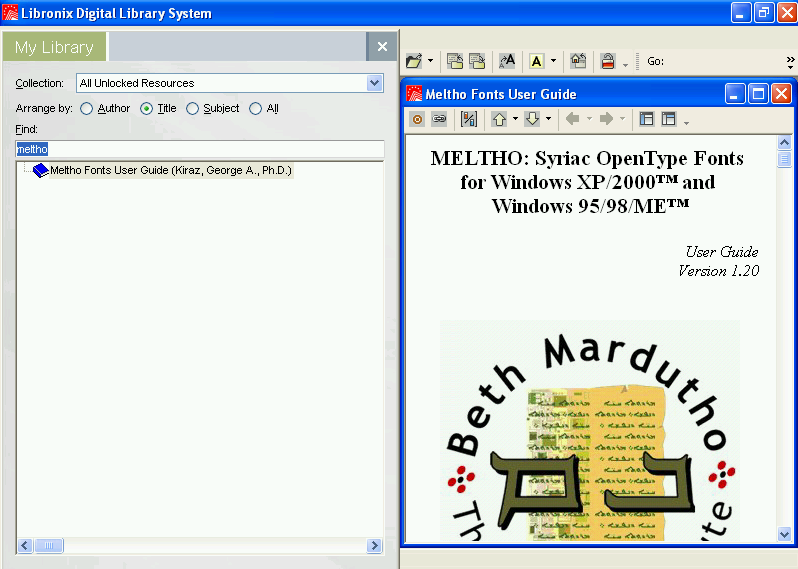This screenshot has width=798, height=569.
Task: Expand main toolbar overflow chevron
Action: click(x=790, y=62)
